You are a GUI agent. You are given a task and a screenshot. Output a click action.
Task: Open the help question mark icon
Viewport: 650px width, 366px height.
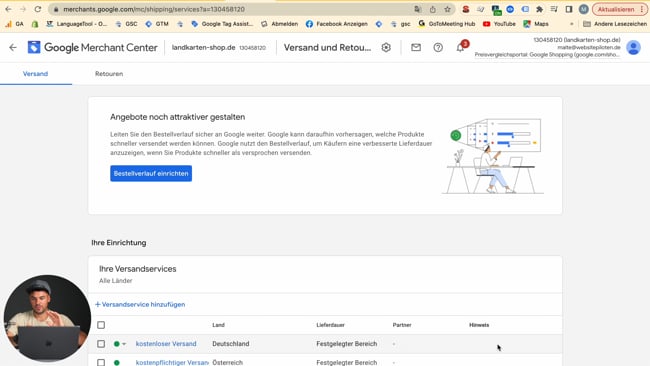[x=438, y=48]
